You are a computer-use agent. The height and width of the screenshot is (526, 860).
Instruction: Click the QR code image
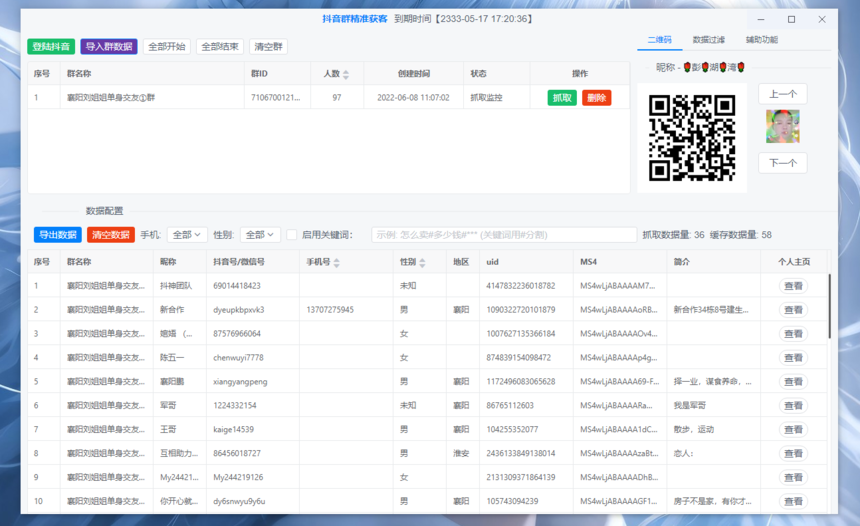coord(692,138)
